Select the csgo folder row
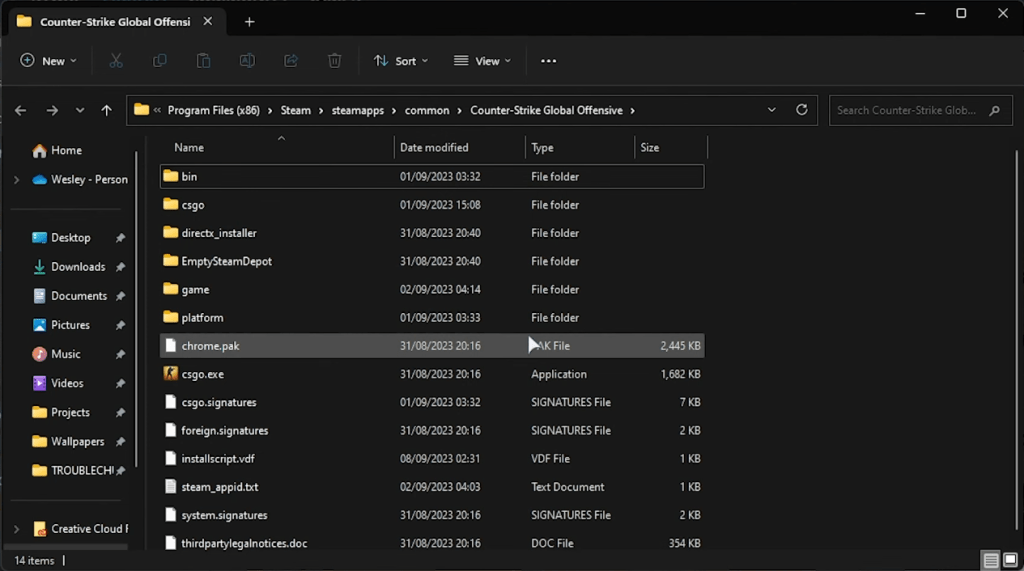This screenshot has height=571, width=1024. point(432,204)
